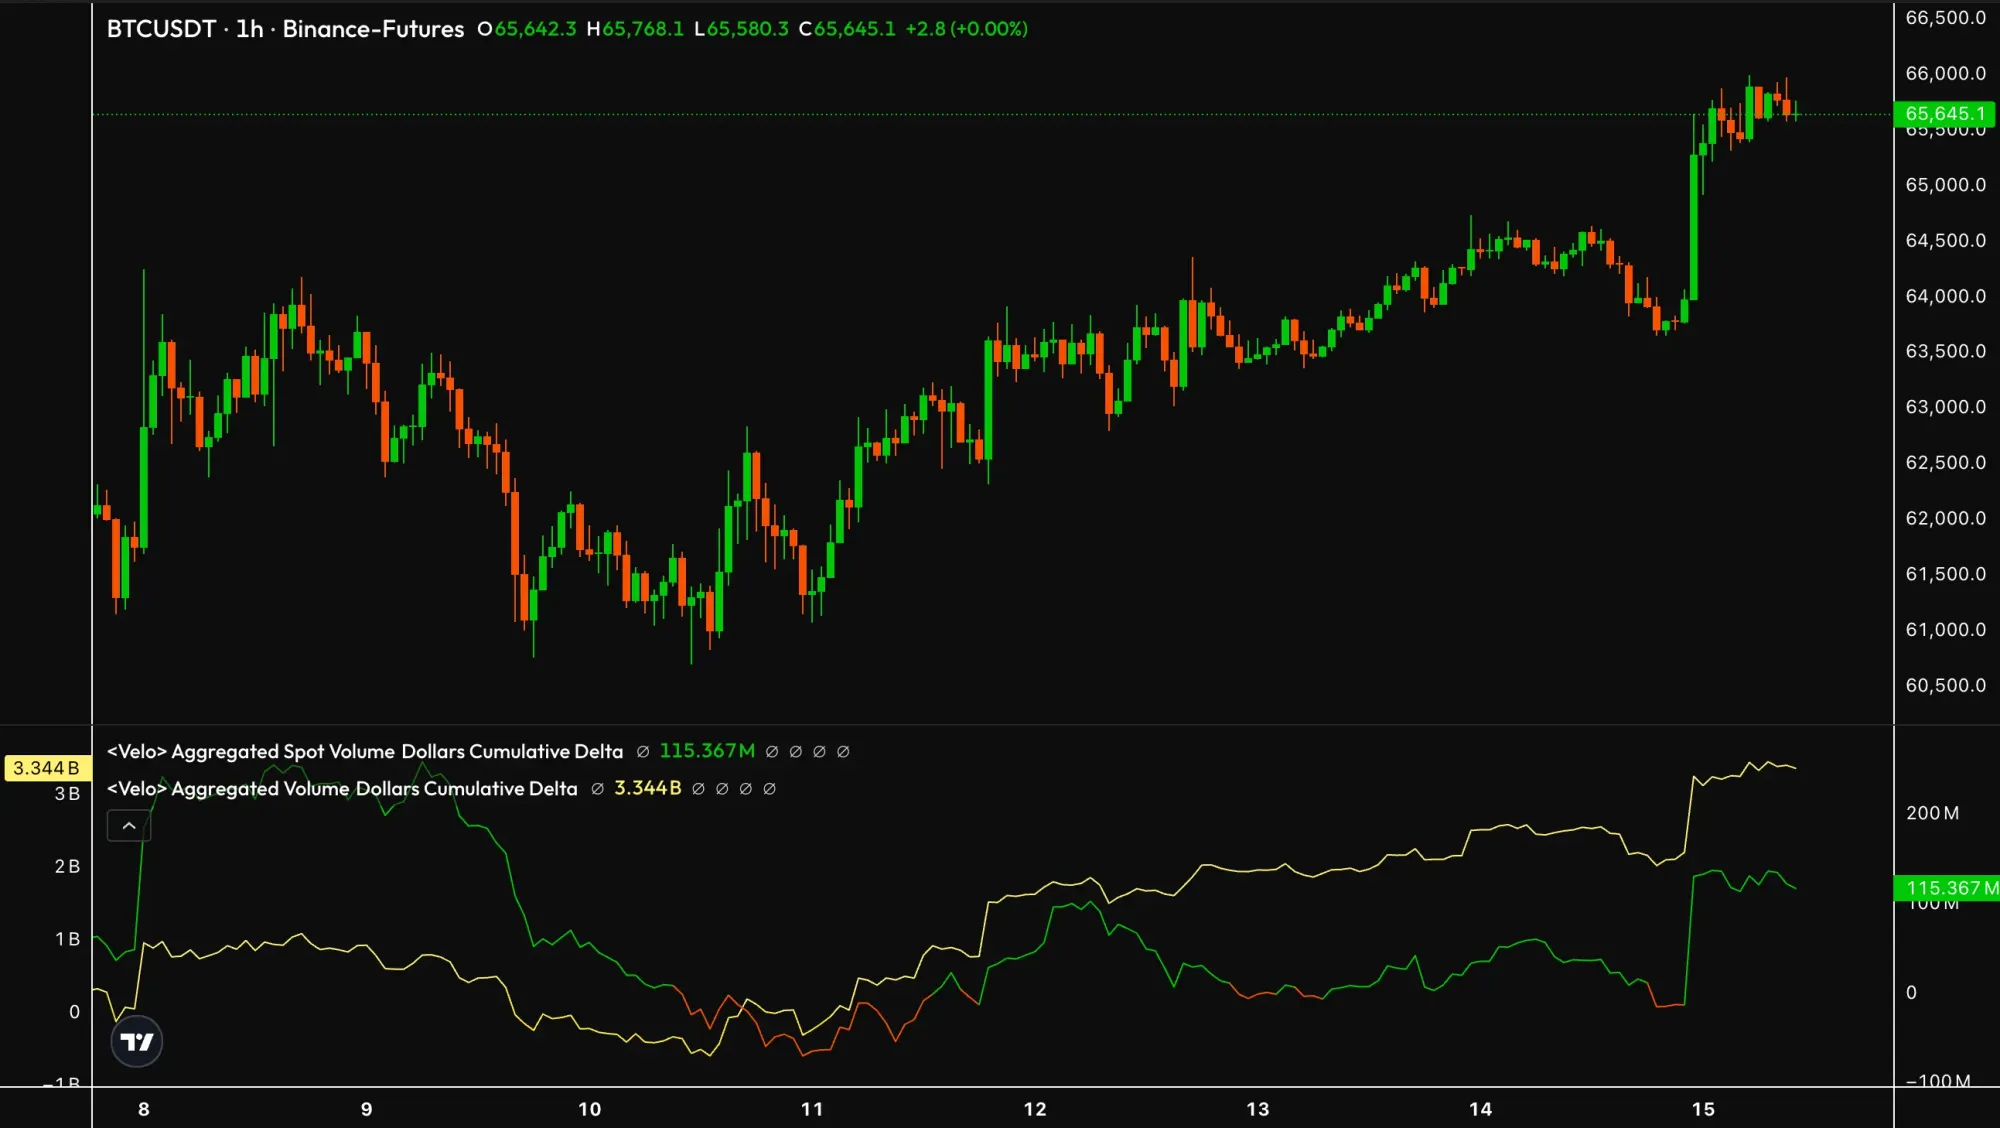2000x1128 pixels.
Task: Click the +2.8 (+0.00%) change value
Action: click(966, 29)
